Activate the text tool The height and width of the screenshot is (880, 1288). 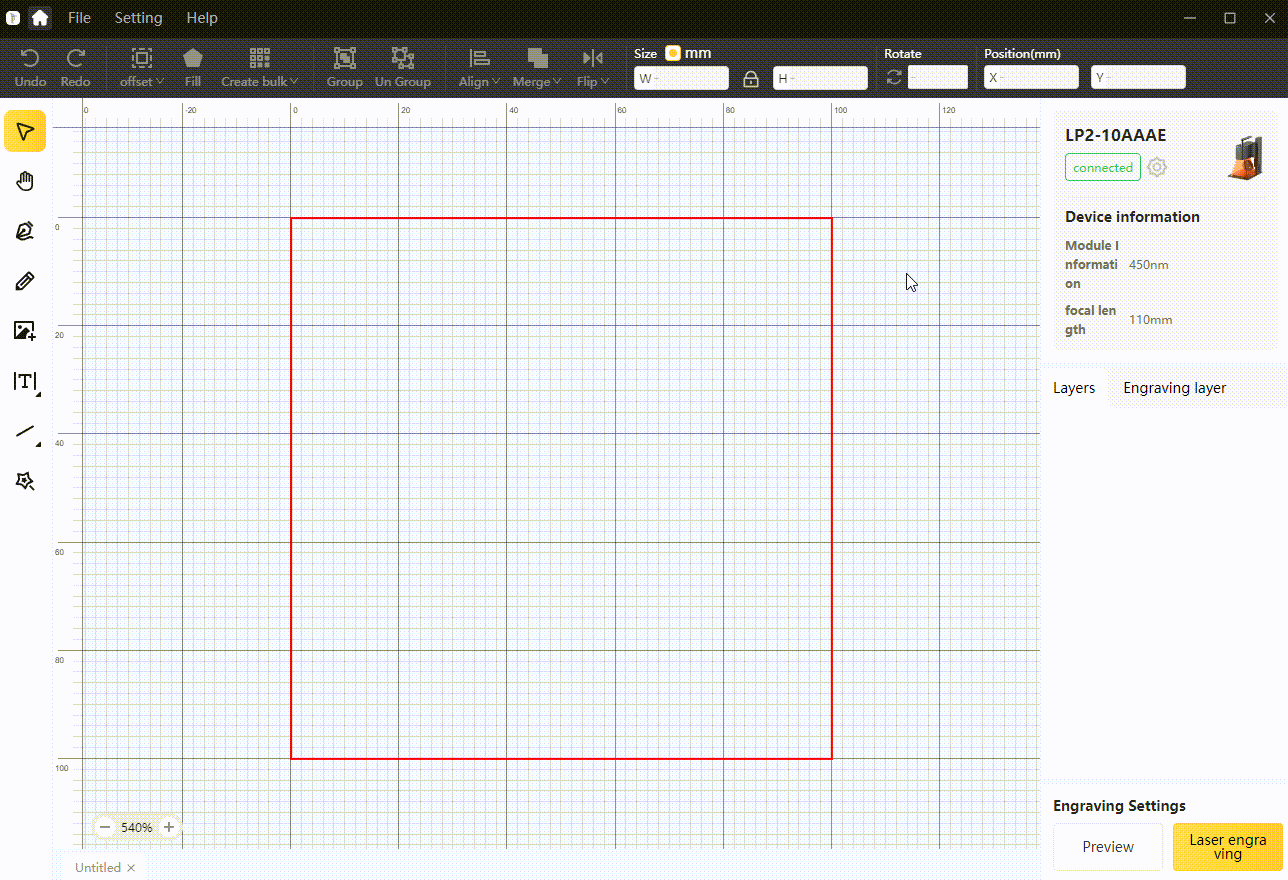tap(25, 381)
